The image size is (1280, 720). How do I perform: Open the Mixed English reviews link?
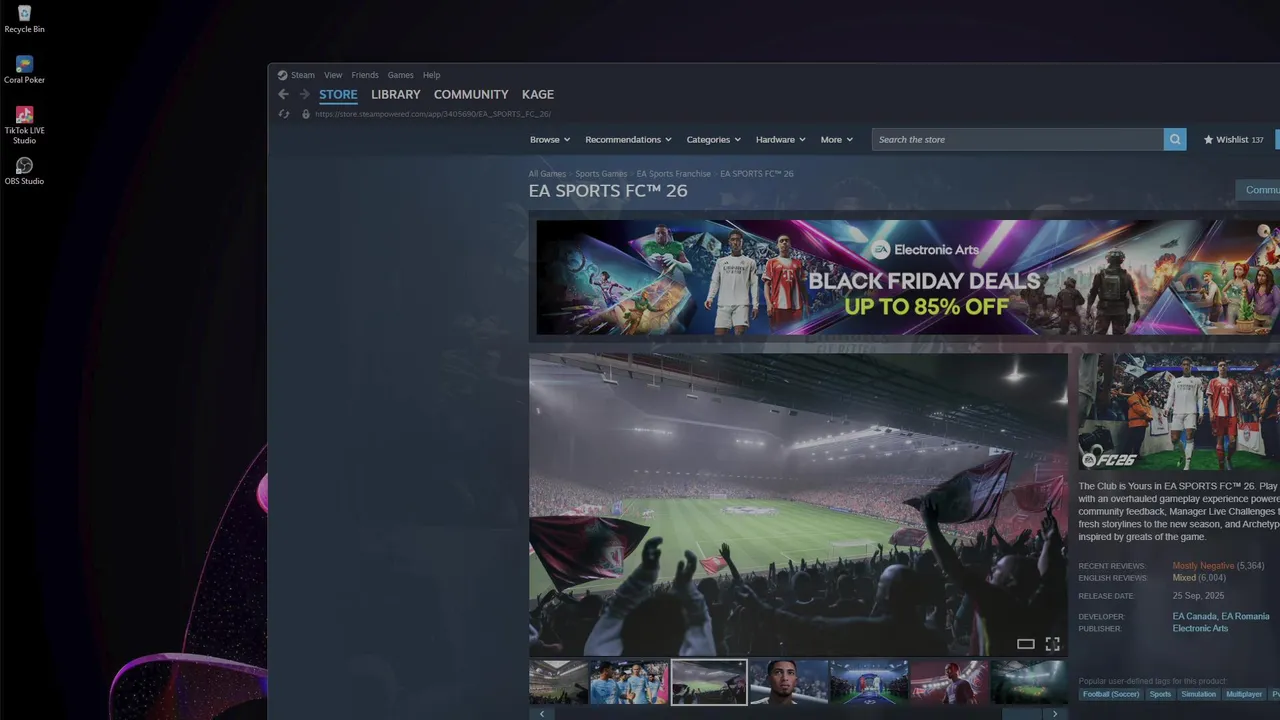coord(1184,578)
